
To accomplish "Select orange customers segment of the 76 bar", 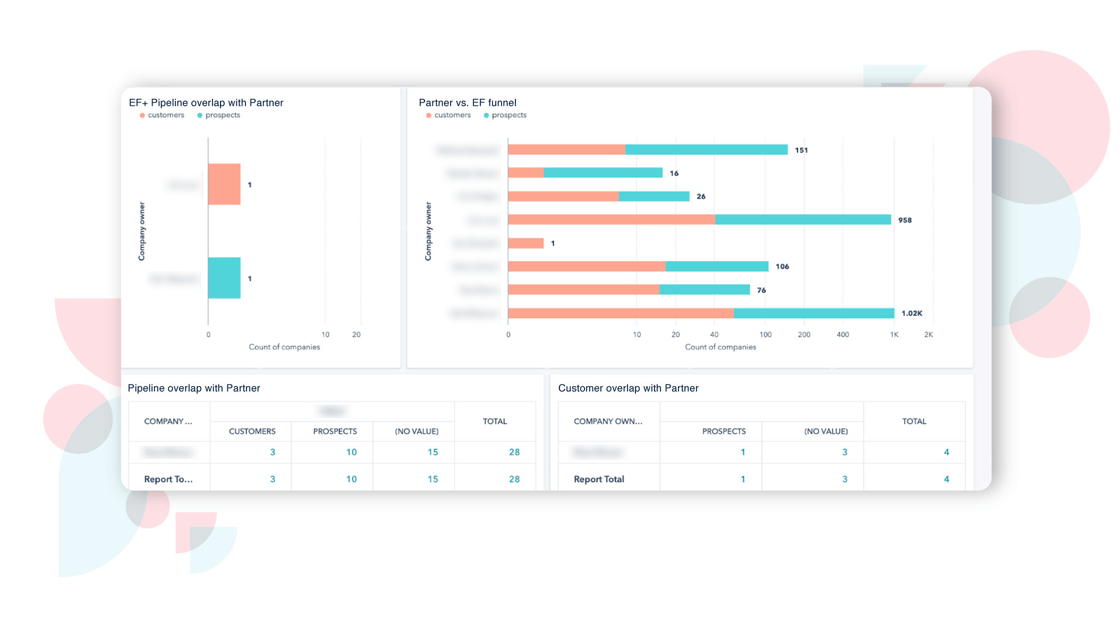I will [x=584, y=290].
